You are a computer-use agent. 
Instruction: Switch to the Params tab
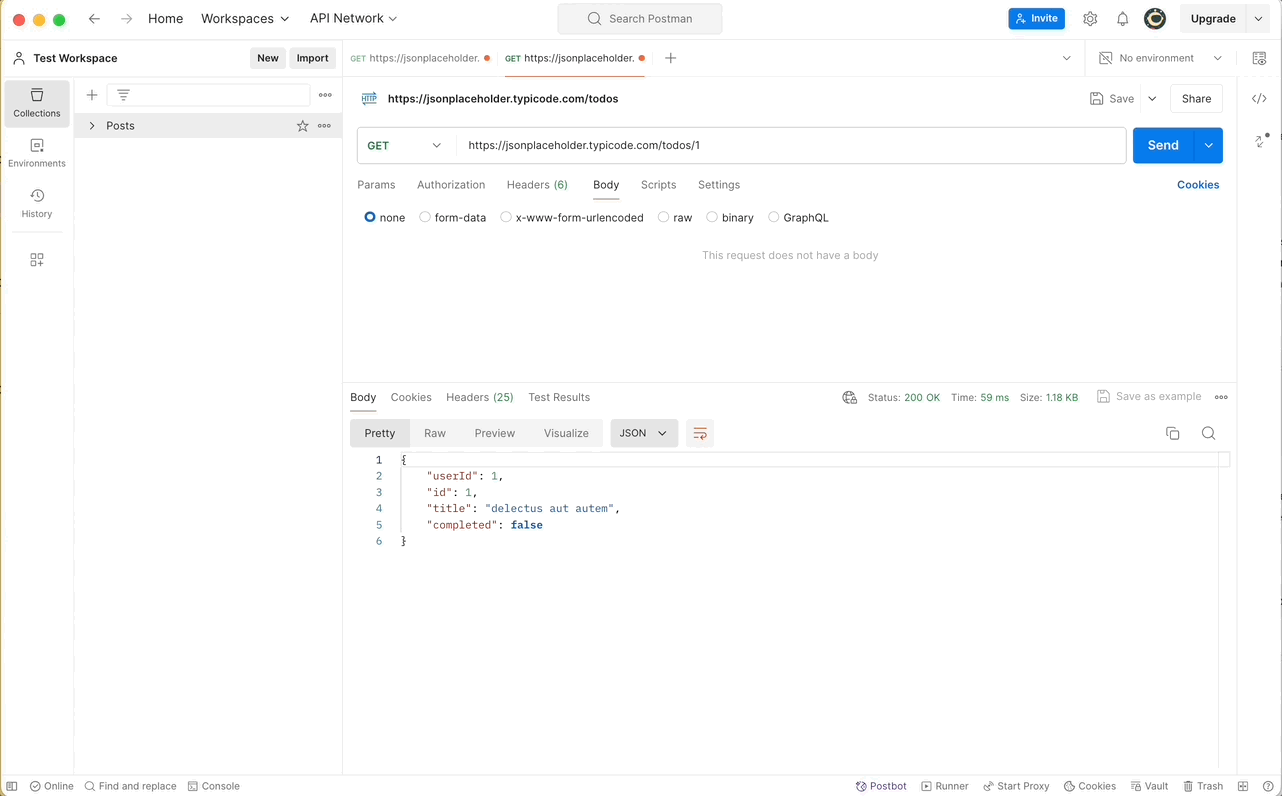tap(376, 185)
